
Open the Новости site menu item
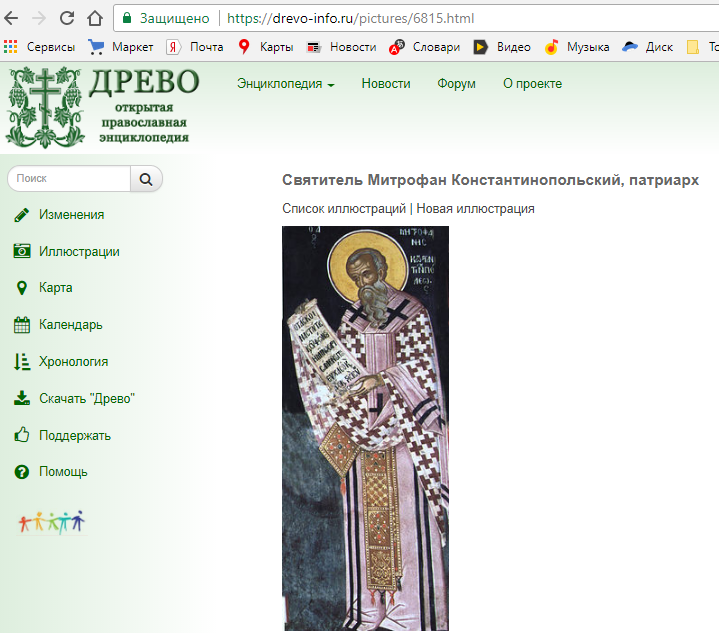point(386,84)
